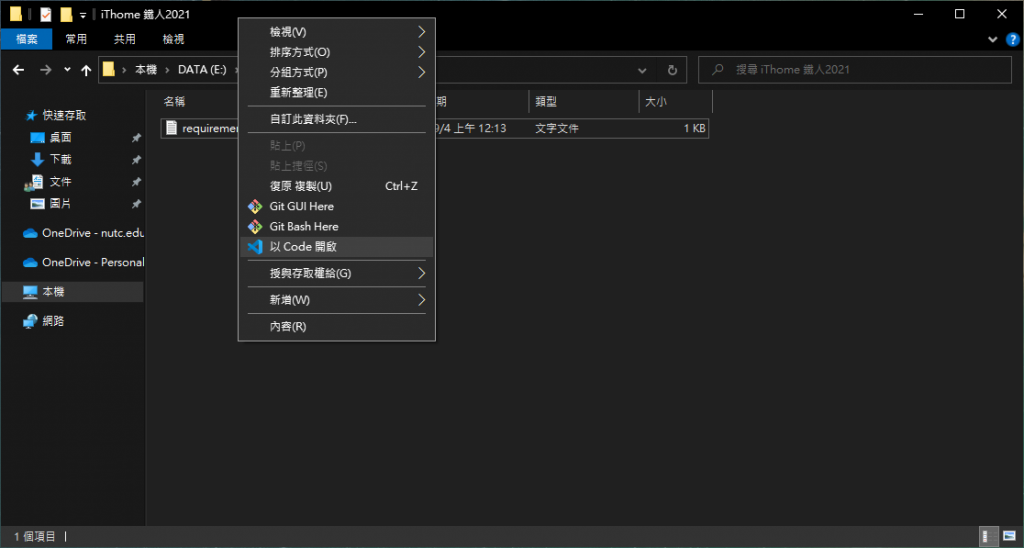This screenshot has height=548, width=1024.
Task: Choose 復原 複製(U) undo entry
Action: click(x=336, y=186)
